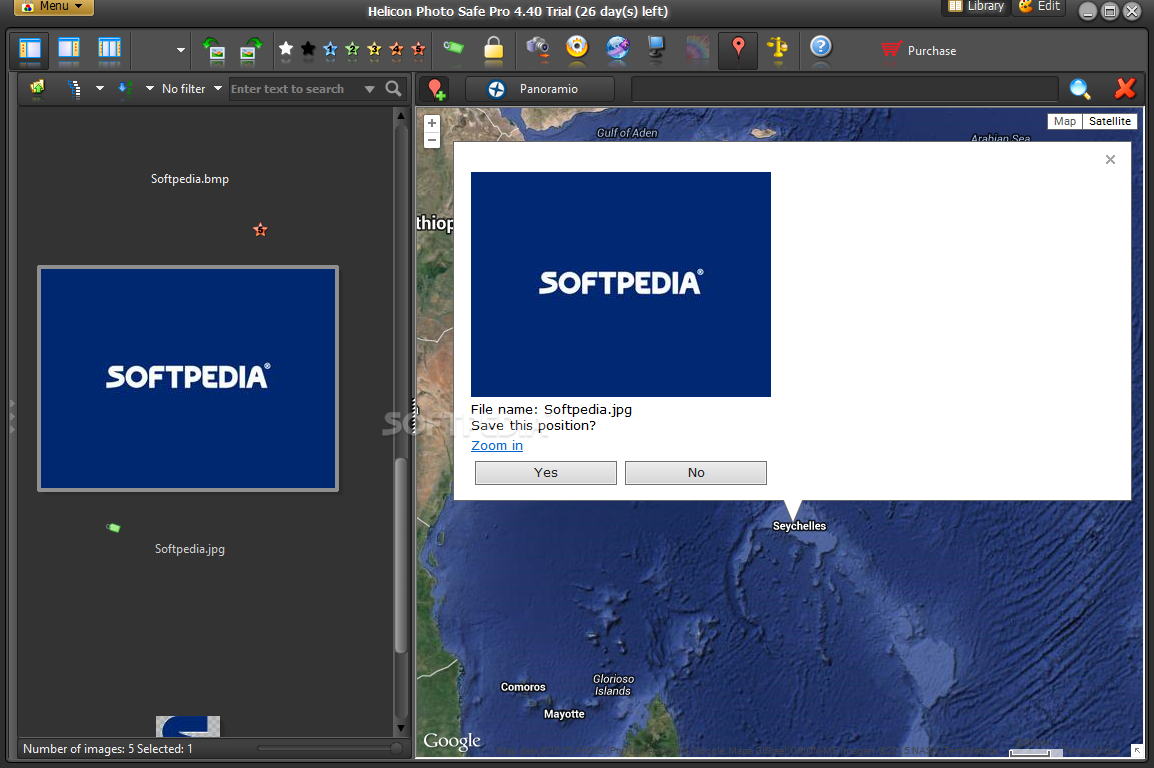1154x768 pixels.
Task: Click No to discard position
Action: point(695,473)
